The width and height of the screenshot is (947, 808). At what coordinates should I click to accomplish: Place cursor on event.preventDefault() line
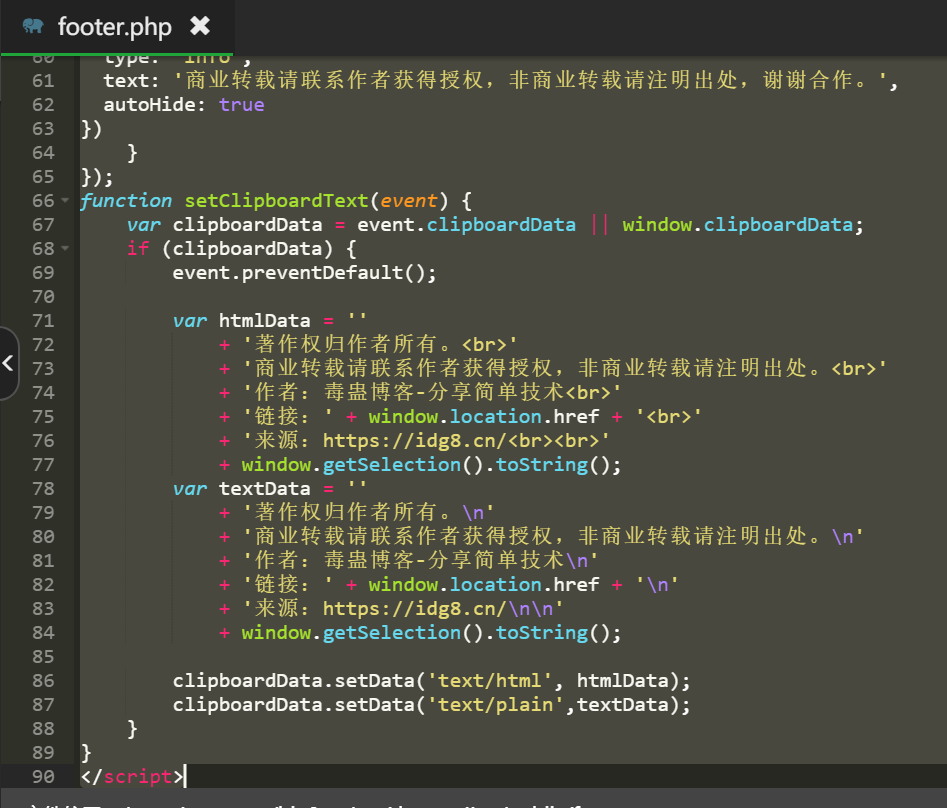pos(304,273)
